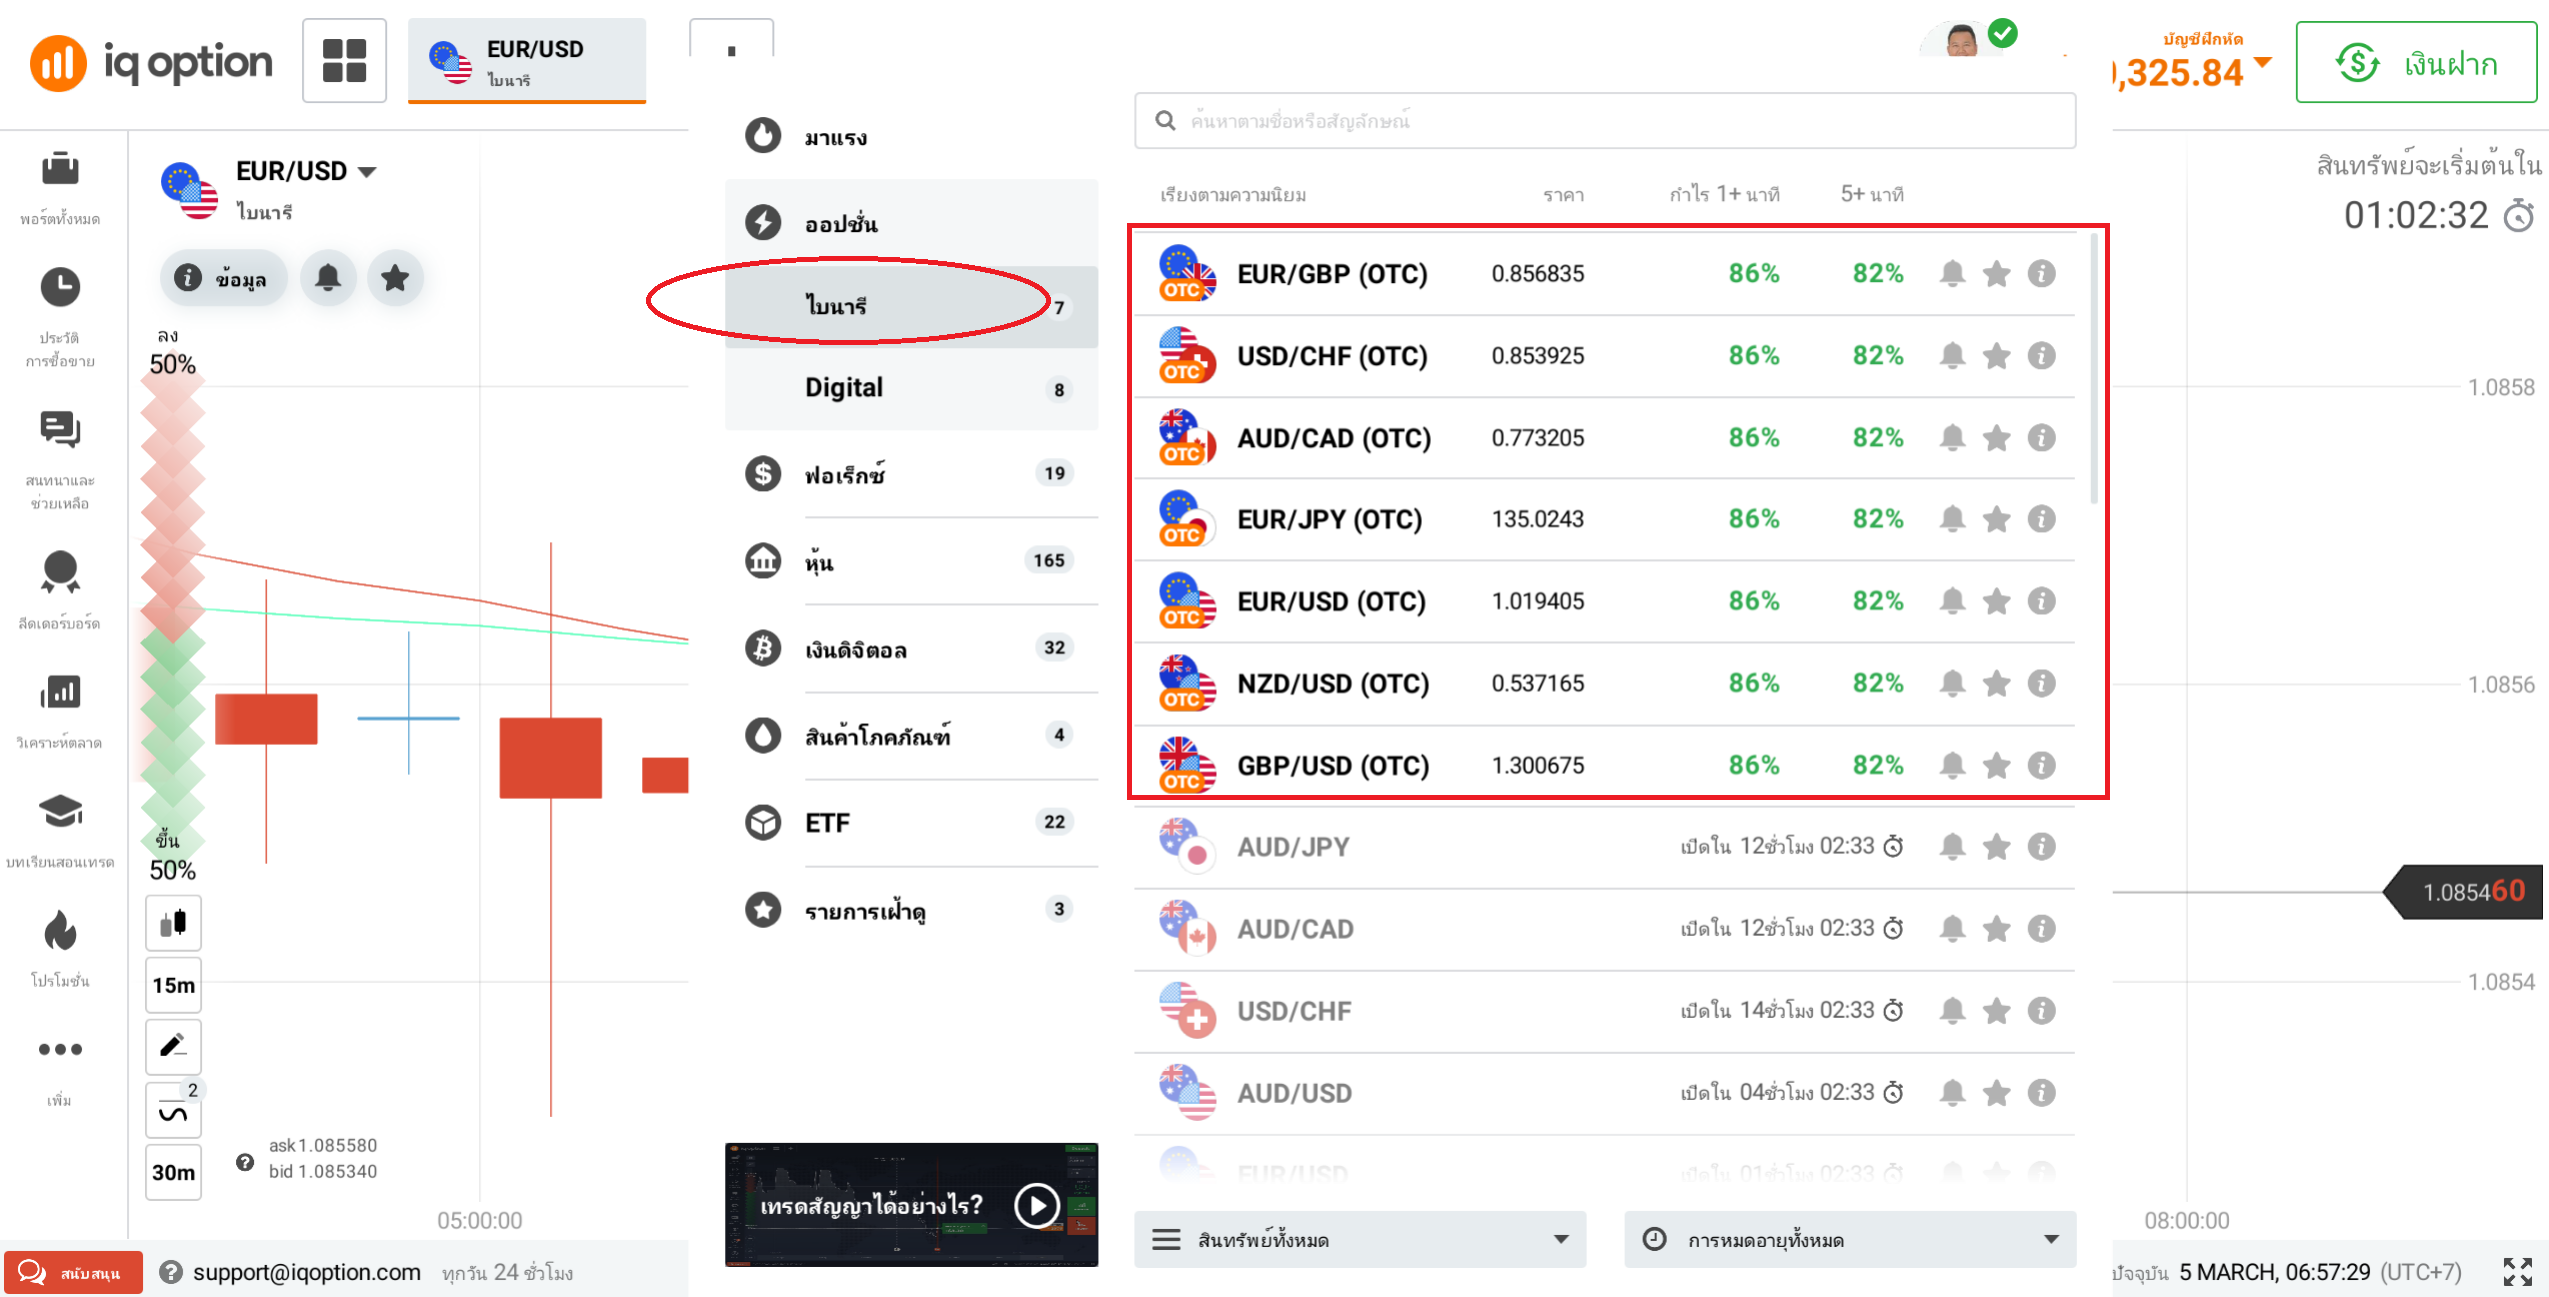
Task: Star EUR/GBP (OTC) as favorite
Action: click(x=1996, y=273)
